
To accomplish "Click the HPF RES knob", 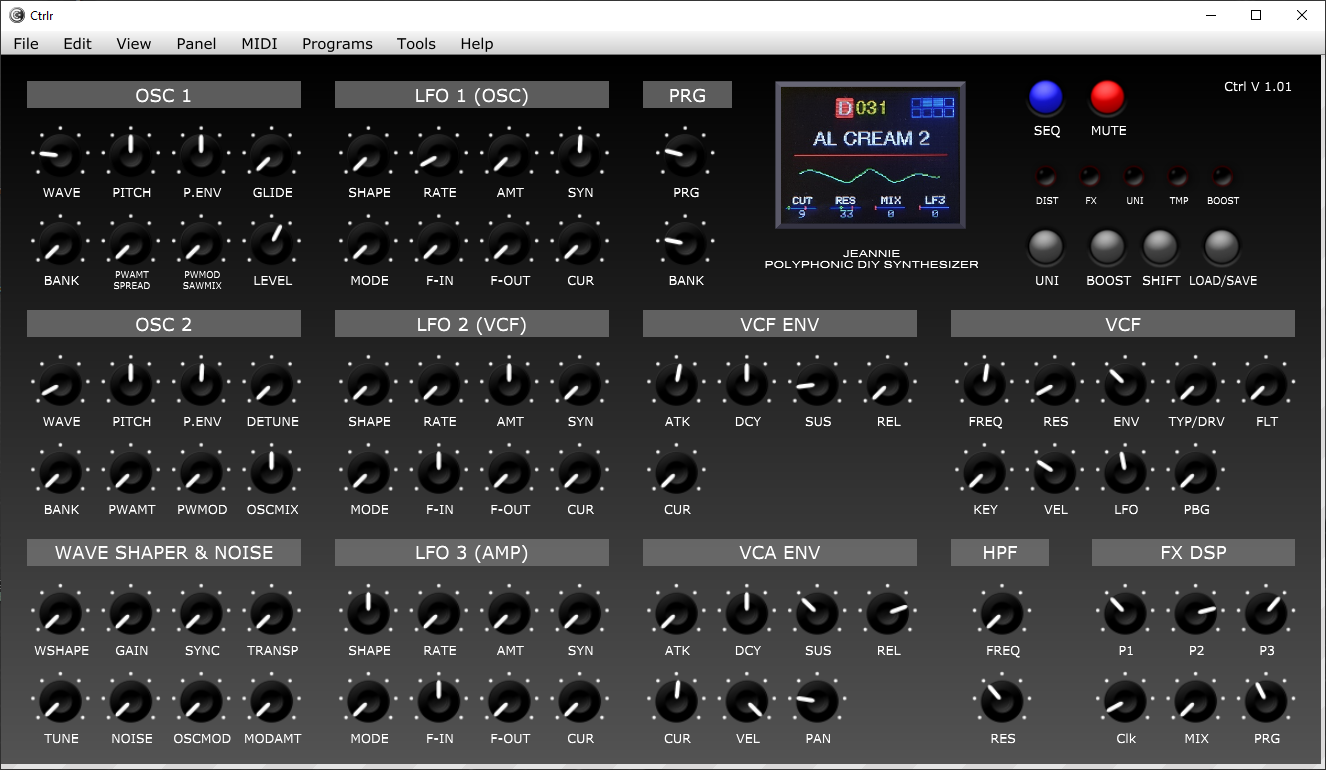I will tap(1002, 702).
